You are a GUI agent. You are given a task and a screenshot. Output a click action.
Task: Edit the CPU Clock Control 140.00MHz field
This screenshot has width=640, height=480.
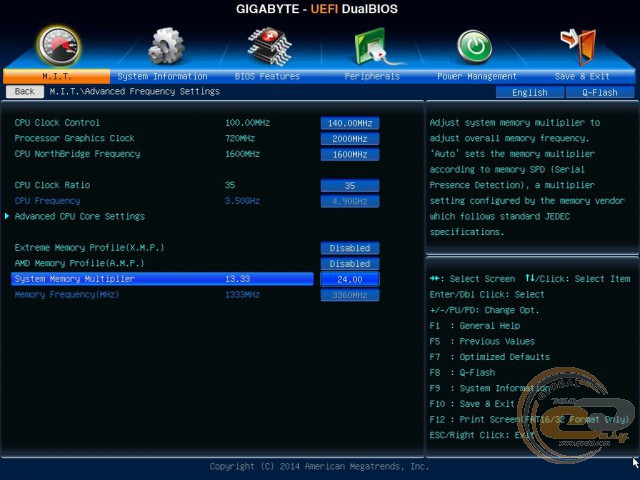(350, 123)
